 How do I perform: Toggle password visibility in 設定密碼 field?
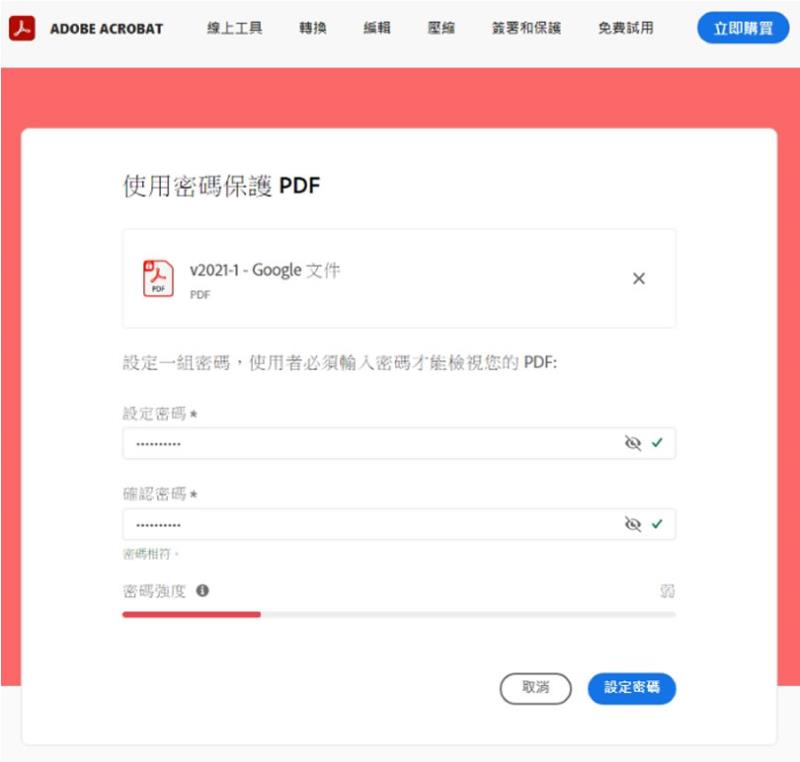tap(633, 443)
